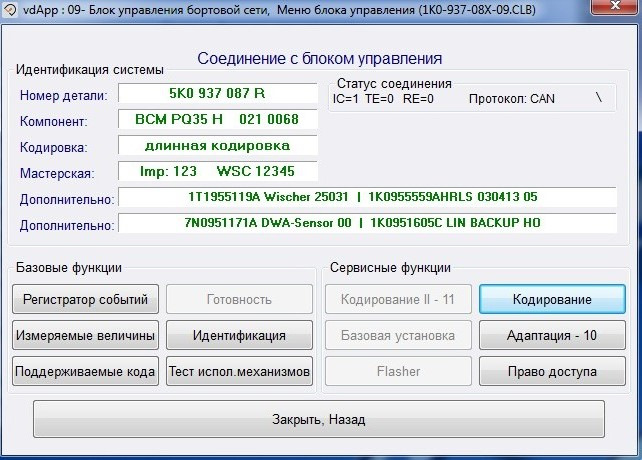Click the greyed Базовая установка button
Screen dimensions: 642x460
(x=398, y=335)
